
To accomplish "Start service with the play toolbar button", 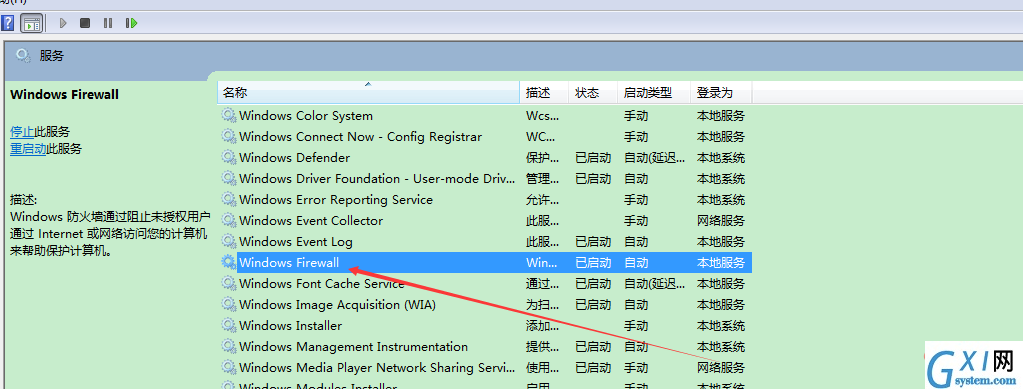I will pyautogui.click(x=63, y=23).
